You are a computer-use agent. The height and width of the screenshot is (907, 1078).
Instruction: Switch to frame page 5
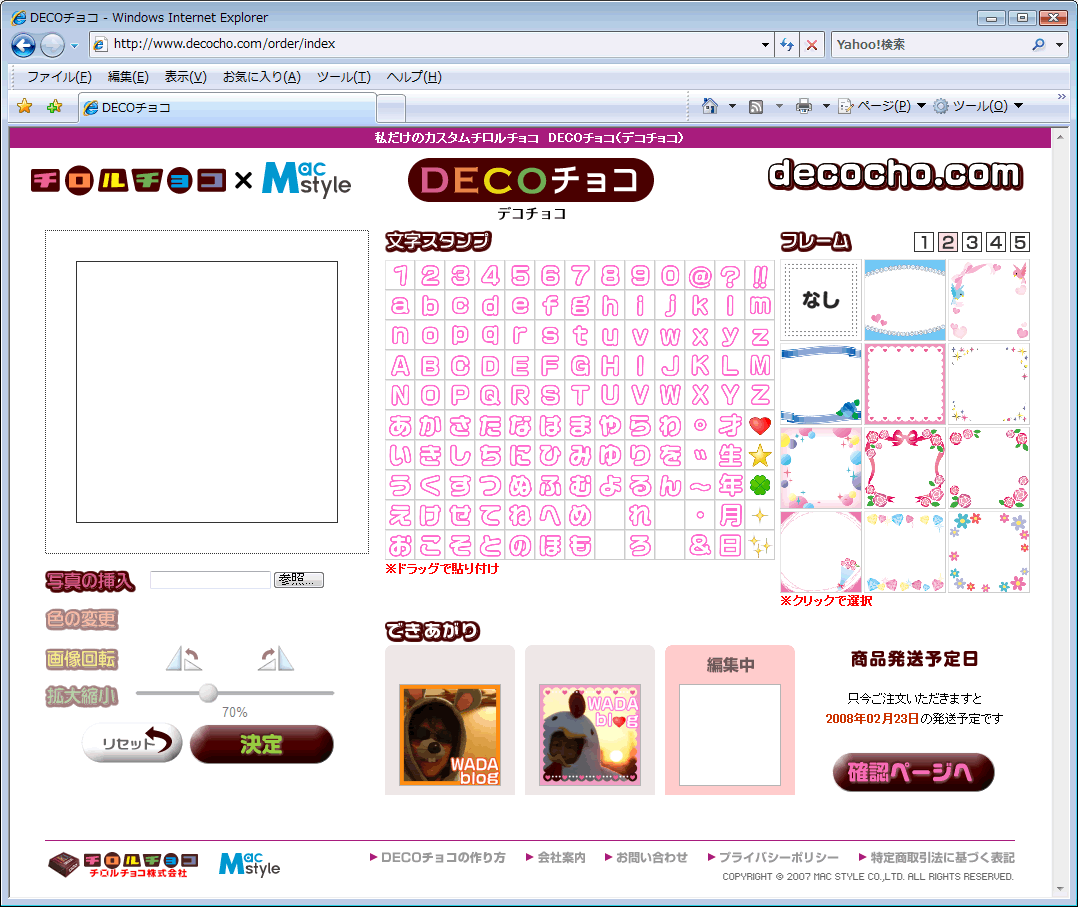point(1019,242)
